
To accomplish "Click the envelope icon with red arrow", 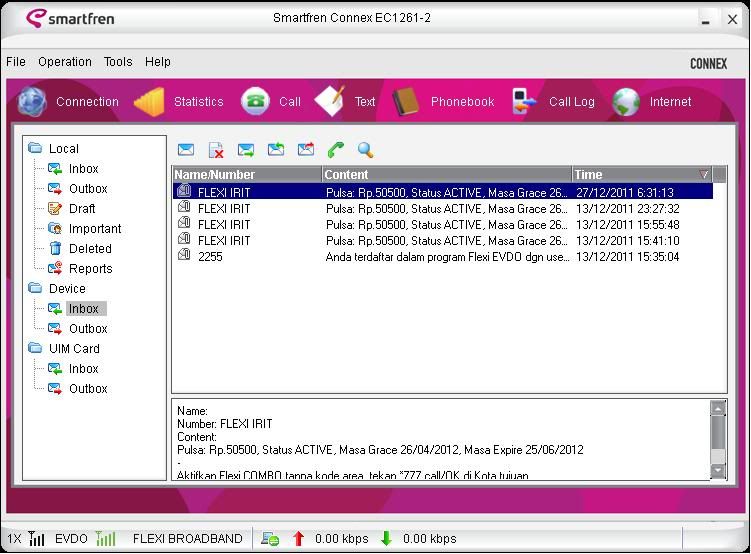I will coord(306,149).
